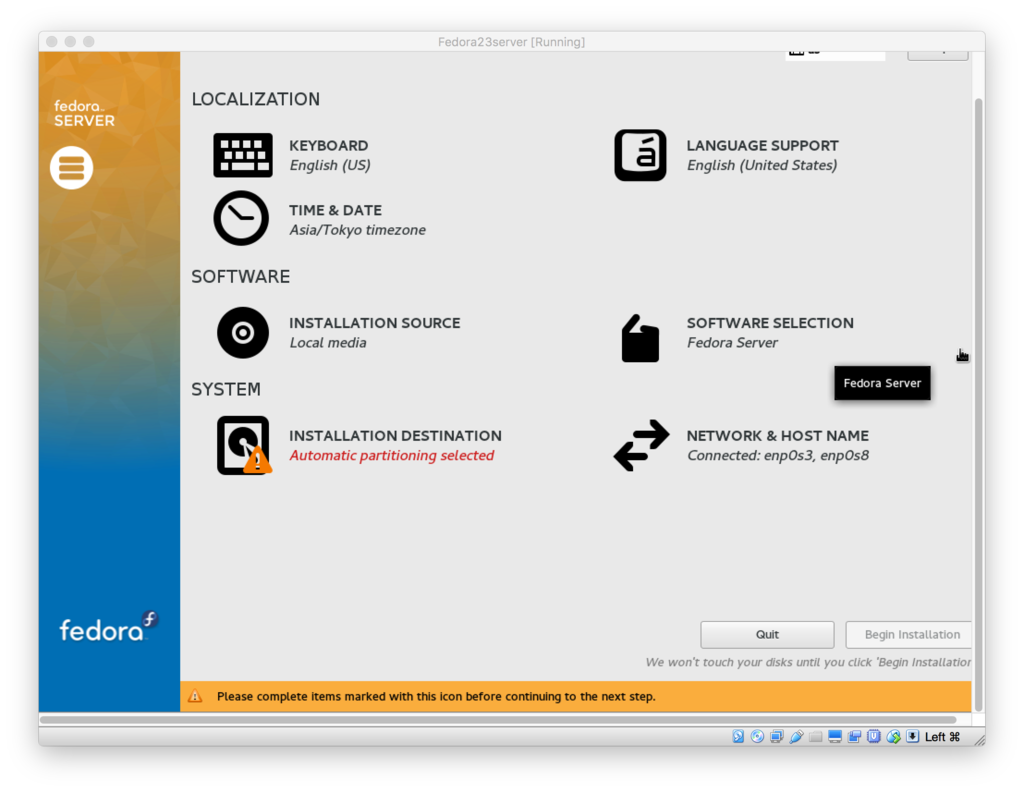Click the VirtualBox virtualization chip status icon
This screenshot has width=1024, height=792.
(x=873, y=737)
